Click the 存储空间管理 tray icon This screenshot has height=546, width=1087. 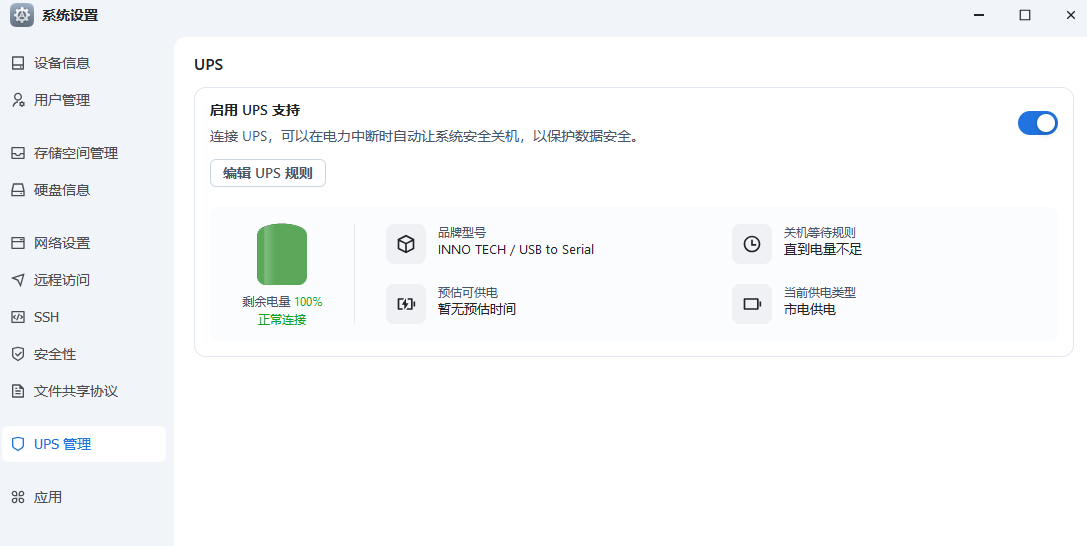[18, 153]
